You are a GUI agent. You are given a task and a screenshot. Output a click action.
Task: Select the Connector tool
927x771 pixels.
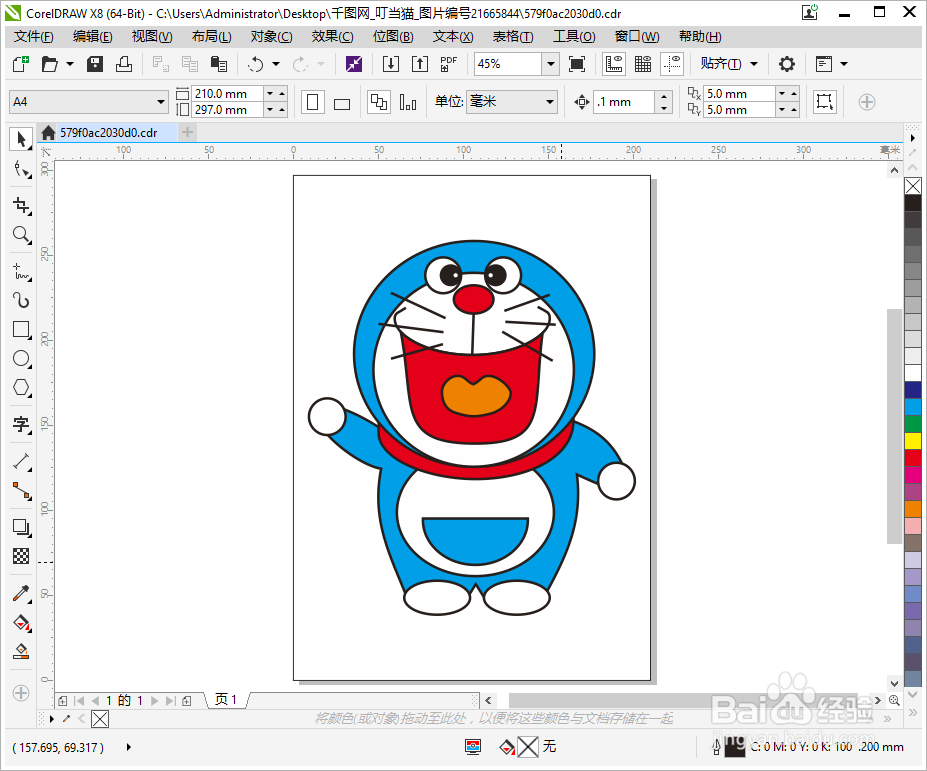click(x=21, y=490)
